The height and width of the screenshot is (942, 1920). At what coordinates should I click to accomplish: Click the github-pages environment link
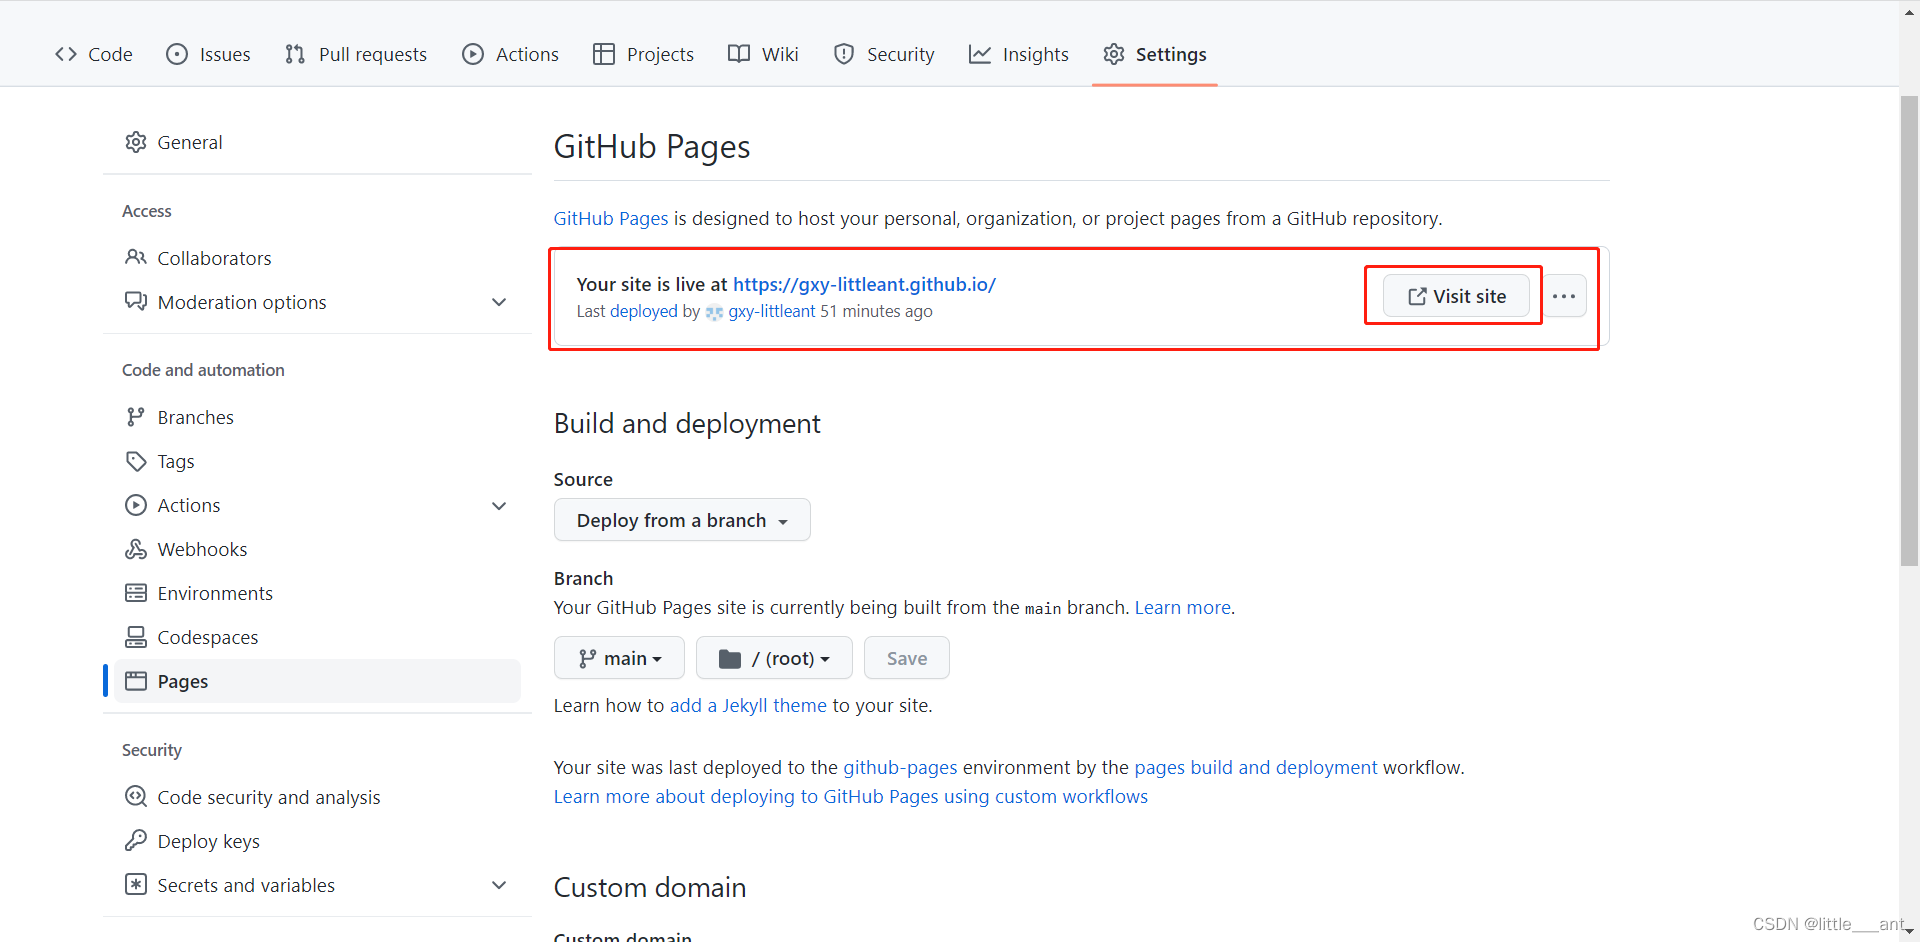click(x=900, y=767)
